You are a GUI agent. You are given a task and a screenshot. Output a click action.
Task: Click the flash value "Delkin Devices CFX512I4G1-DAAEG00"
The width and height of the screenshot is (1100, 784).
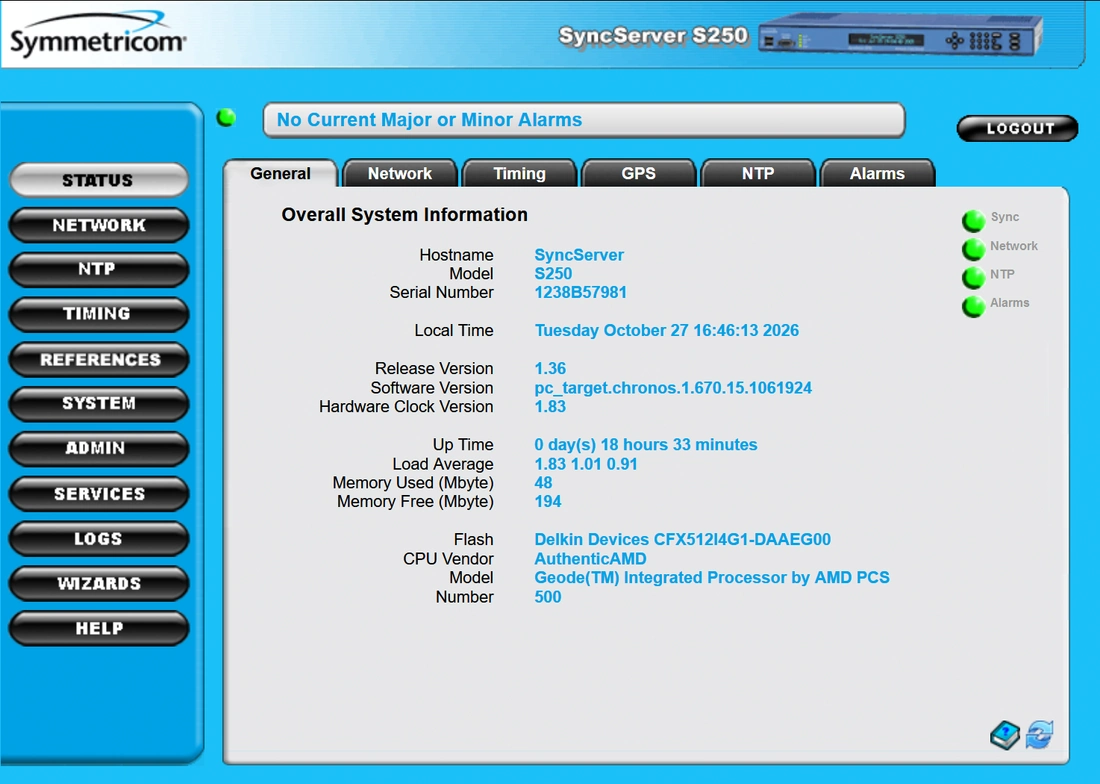(683, 540)
